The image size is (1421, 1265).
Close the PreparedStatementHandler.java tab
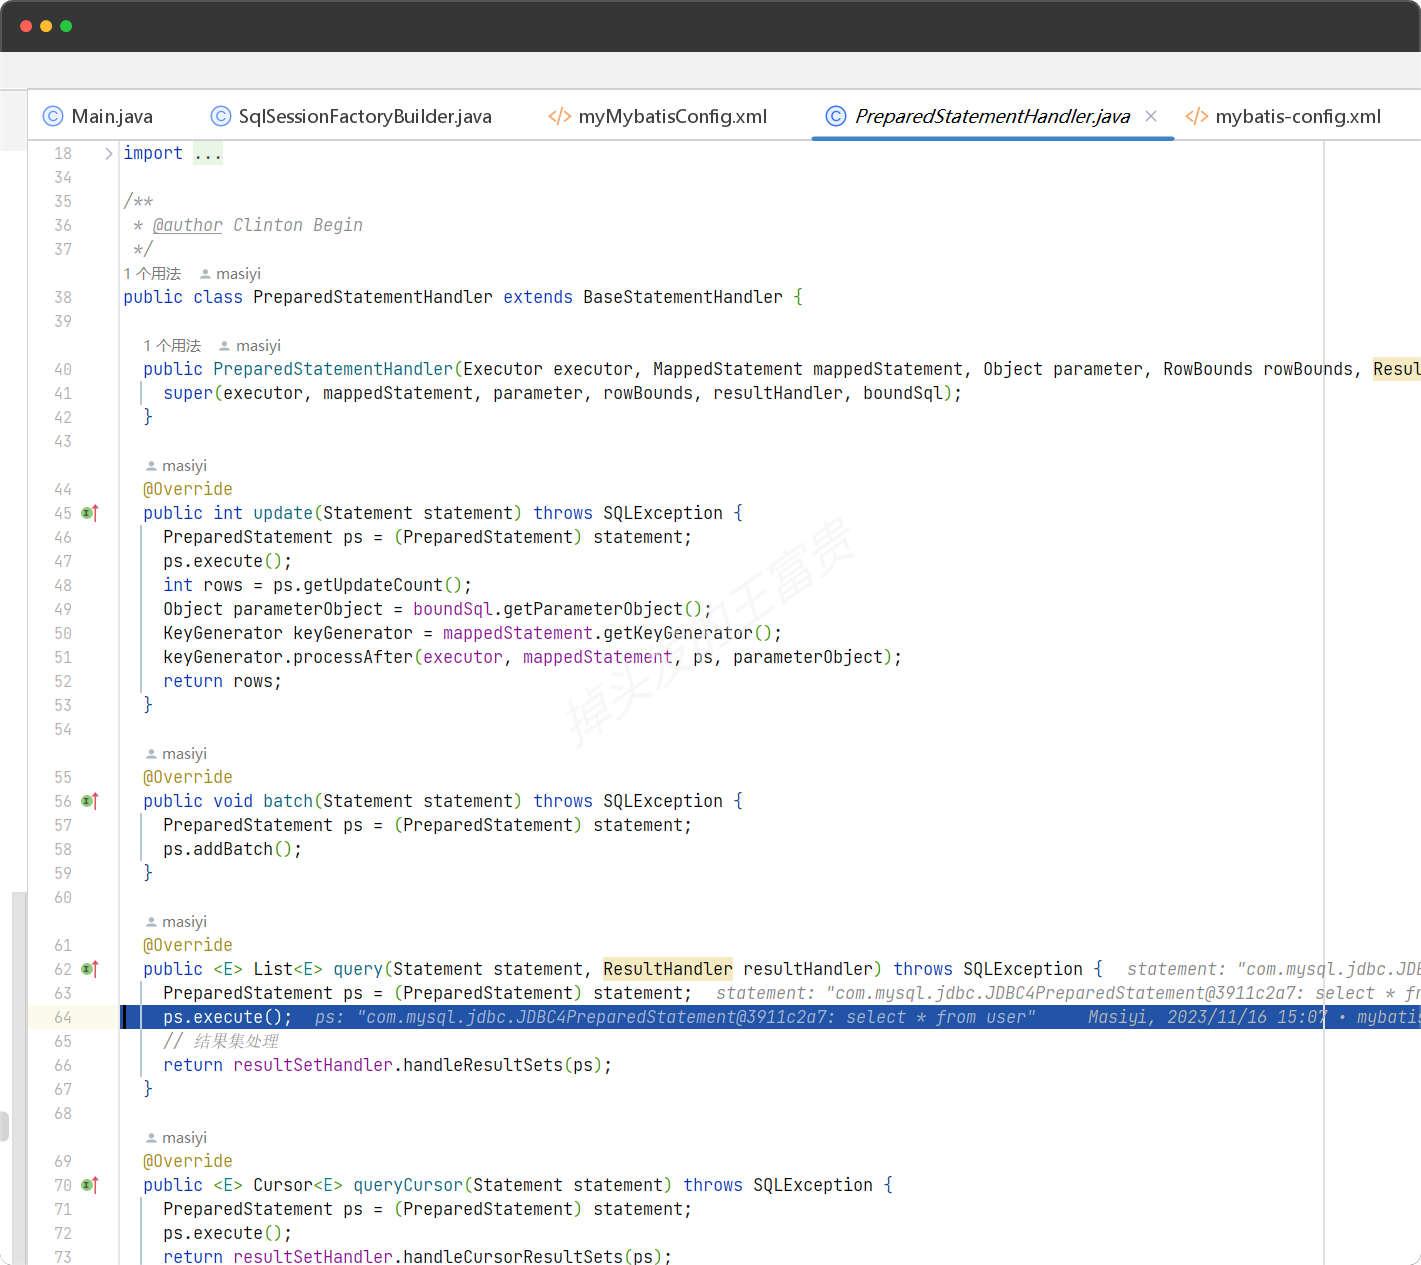click(x=1151, y=116)
